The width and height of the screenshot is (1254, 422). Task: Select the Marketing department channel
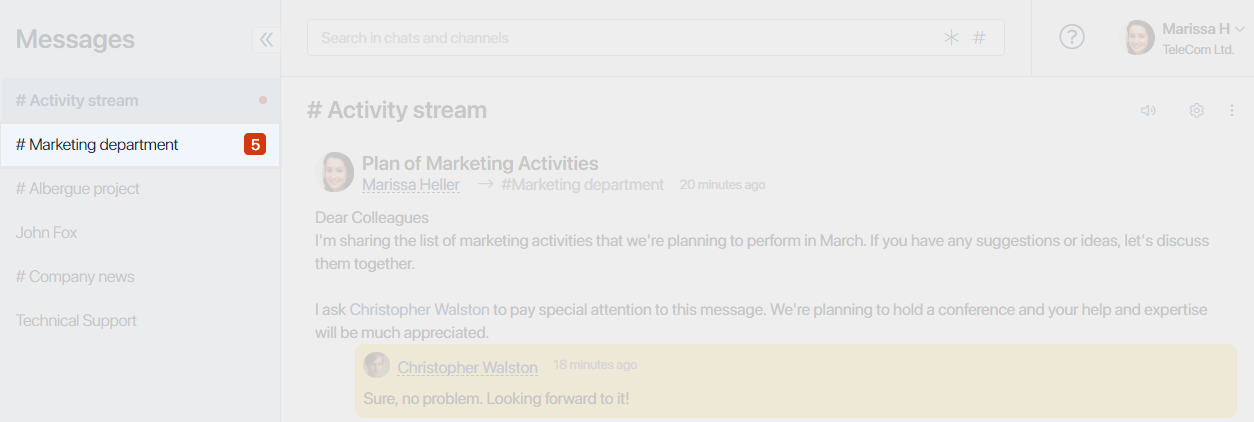coord(140,145)
